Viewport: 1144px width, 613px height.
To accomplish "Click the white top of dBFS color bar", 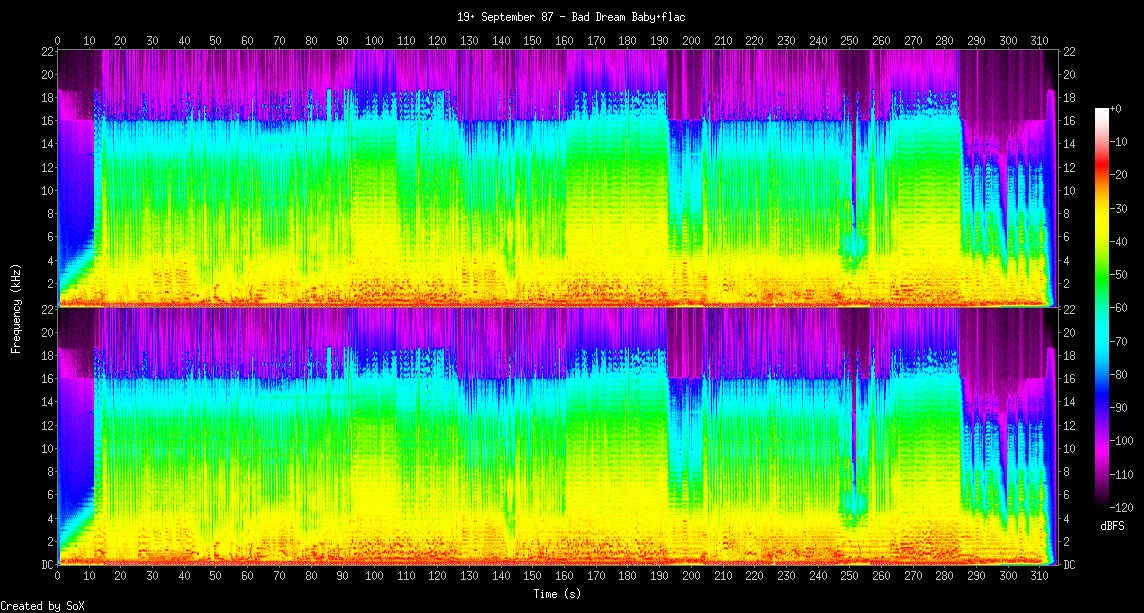I will click(1102, 110).
